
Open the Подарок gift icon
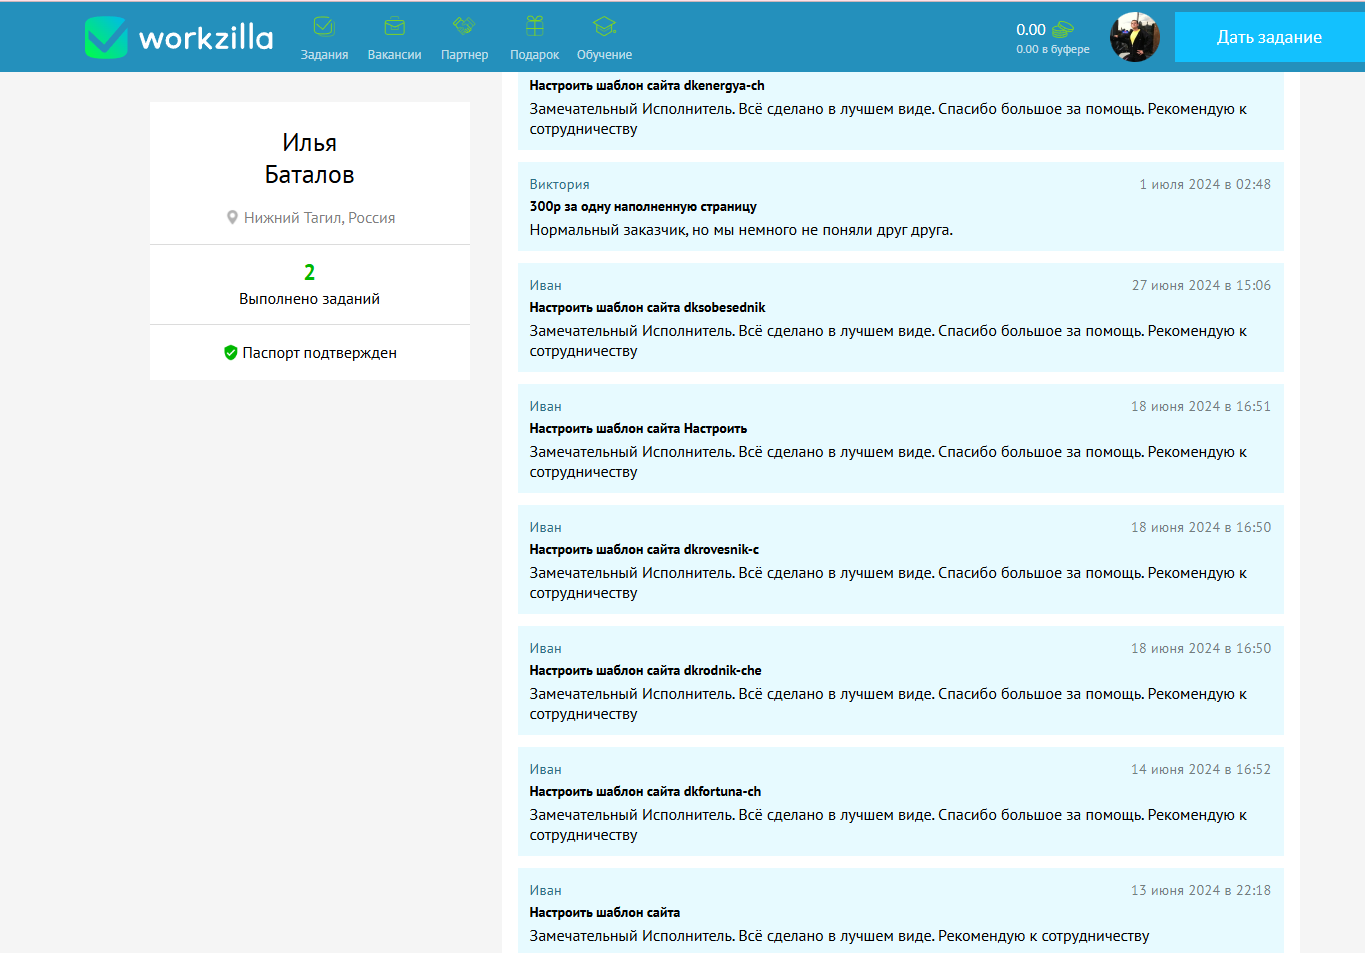tap(534, 26)
